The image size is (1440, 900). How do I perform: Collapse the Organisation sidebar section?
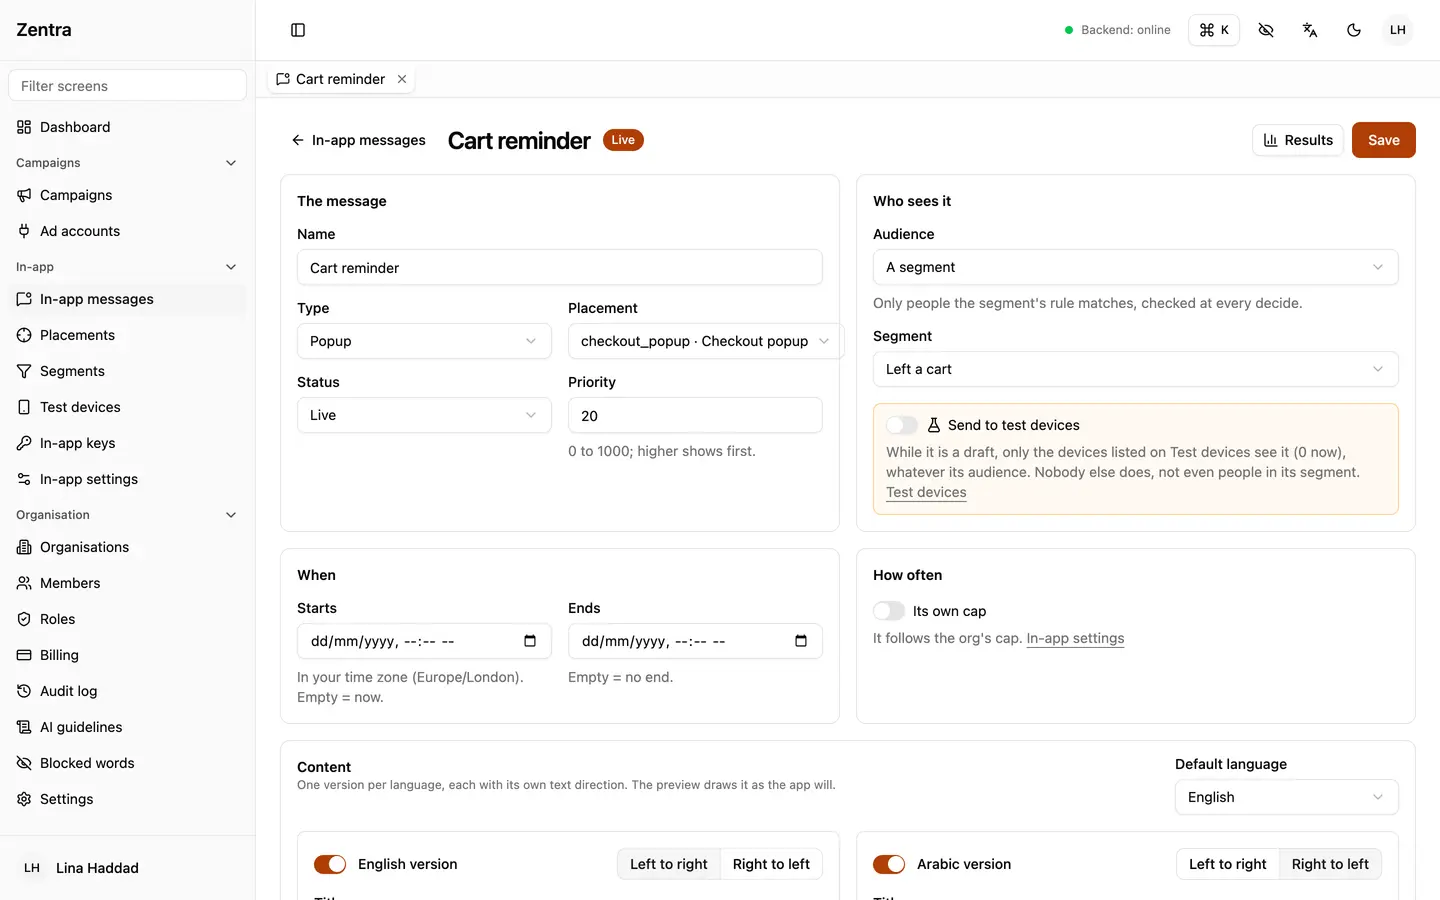pos(231,515)
